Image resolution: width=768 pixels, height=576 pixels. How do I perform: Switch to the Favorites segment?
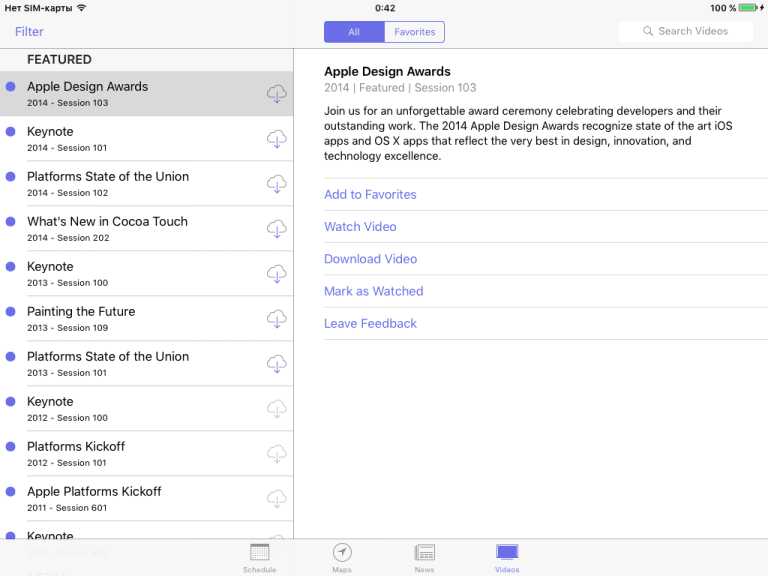pyautogui.click(x=414, y=32)
